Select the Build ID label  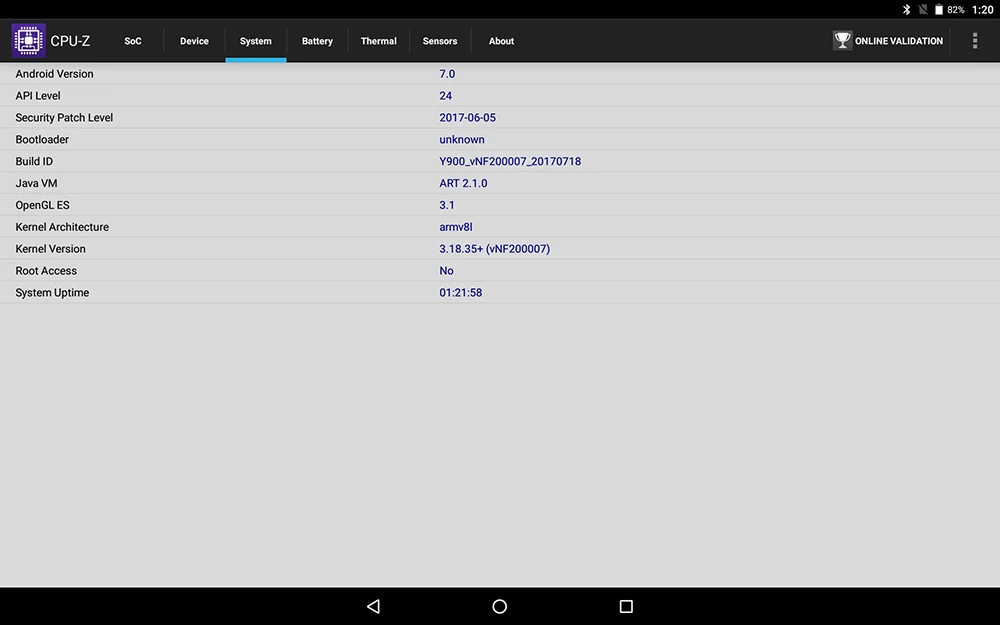pos(34,161)
